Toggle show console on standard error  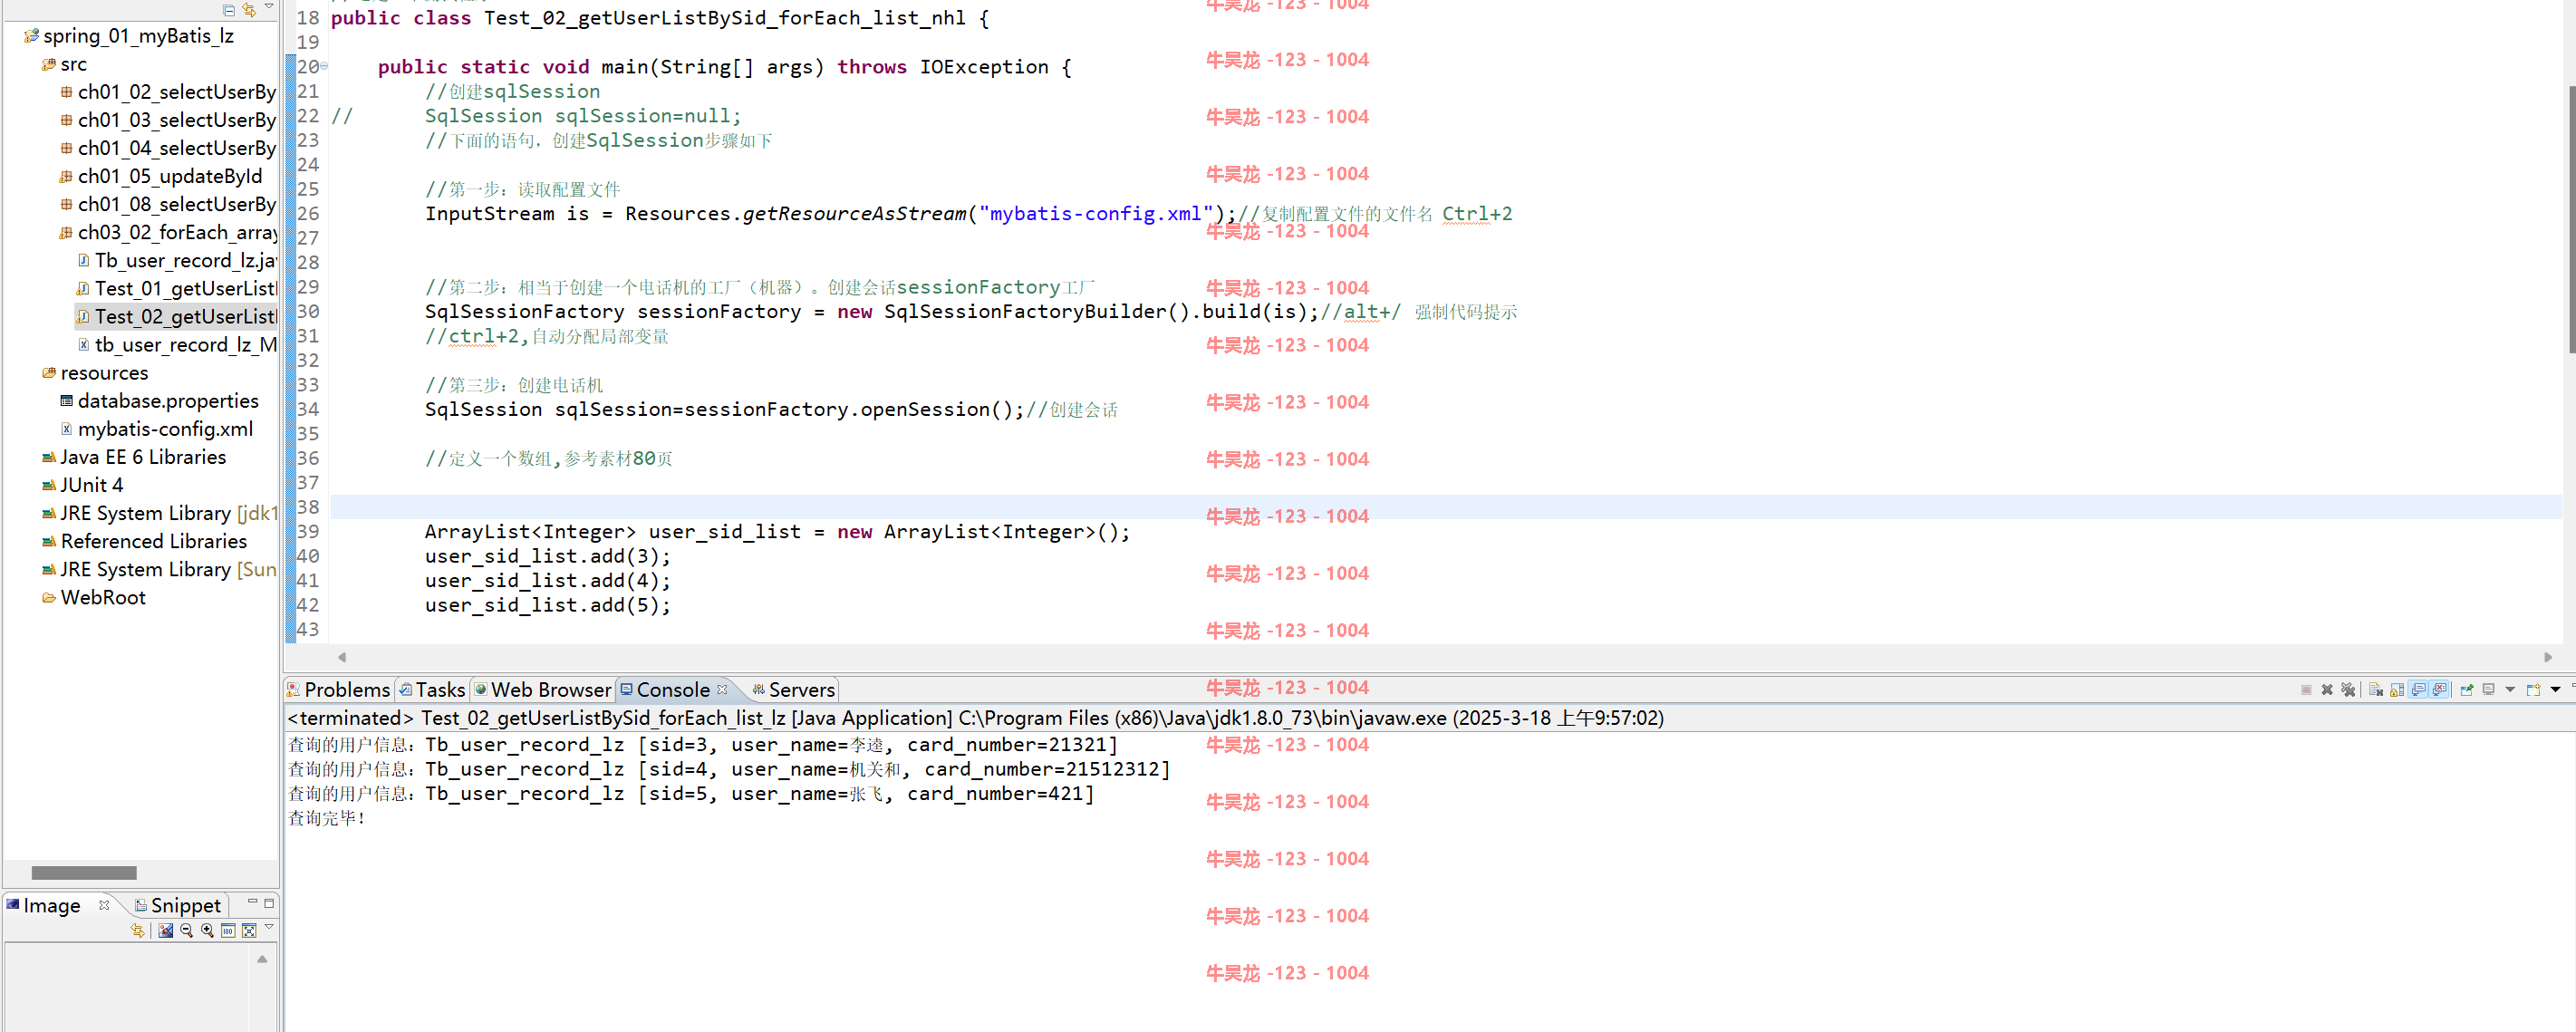pyautogui.click(x=2440, y=689)
